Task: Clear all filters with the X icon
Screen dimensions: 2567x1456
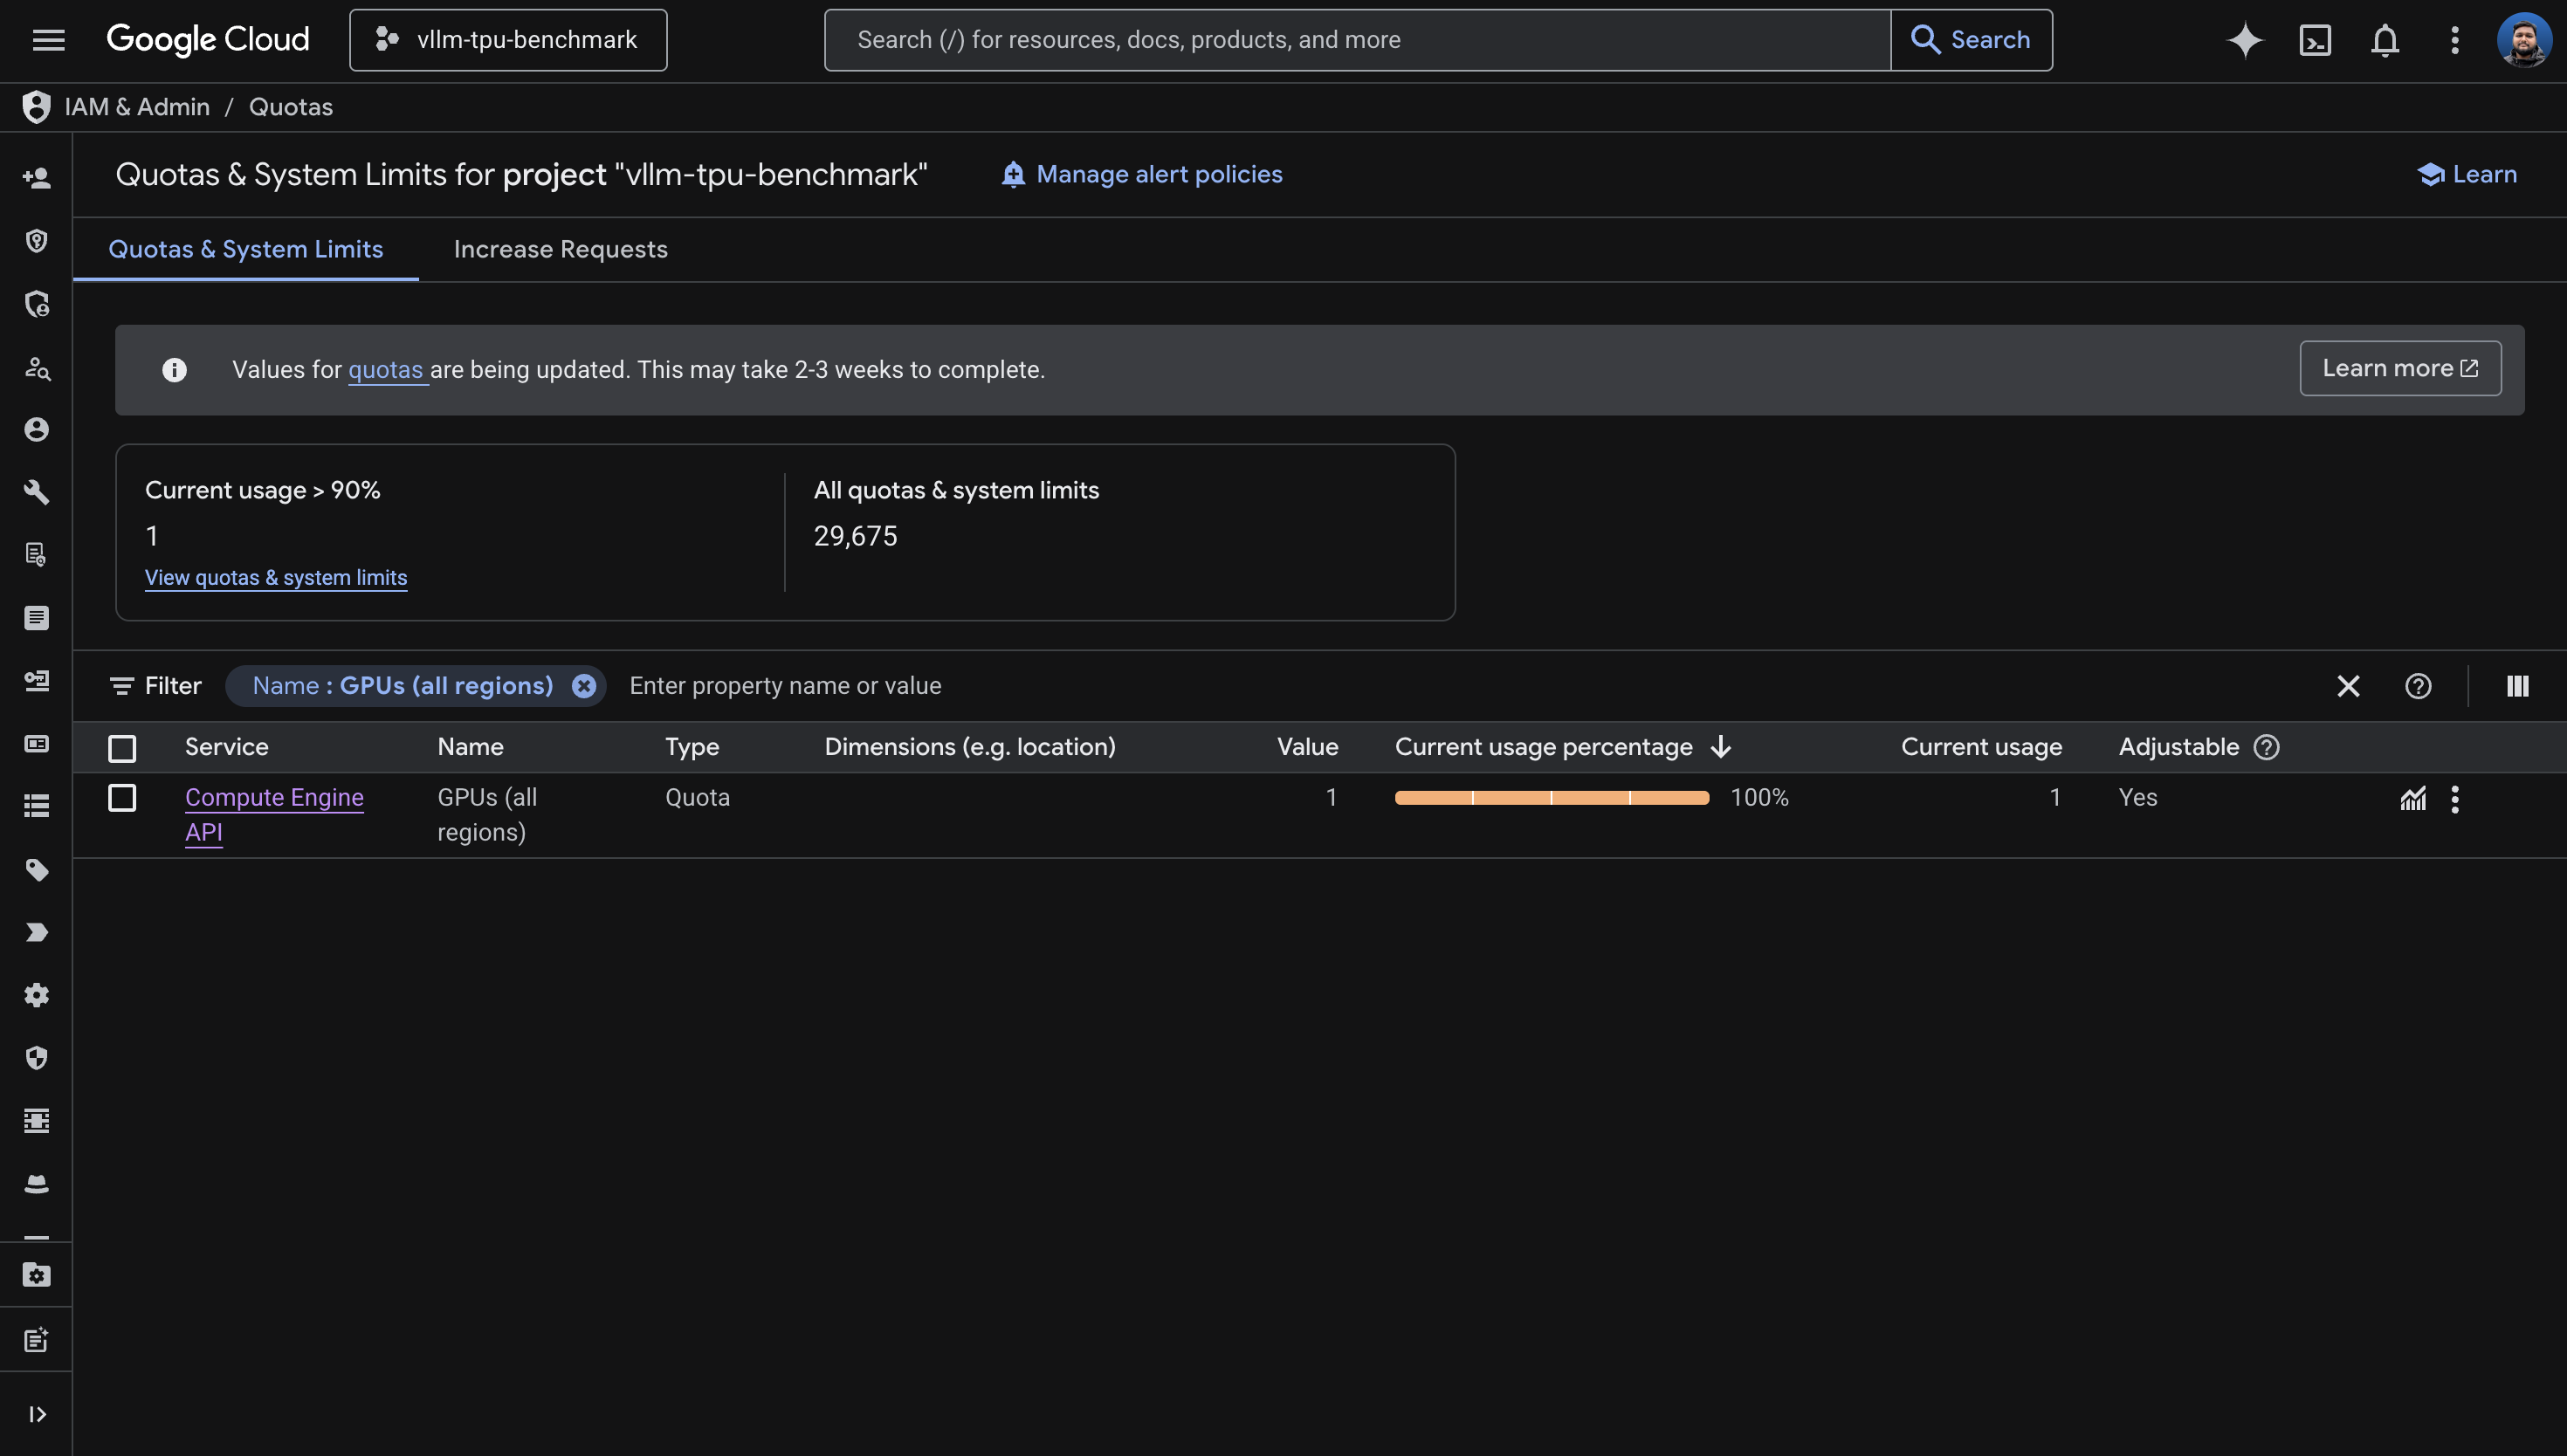Action: click(x=2348, y=685)
